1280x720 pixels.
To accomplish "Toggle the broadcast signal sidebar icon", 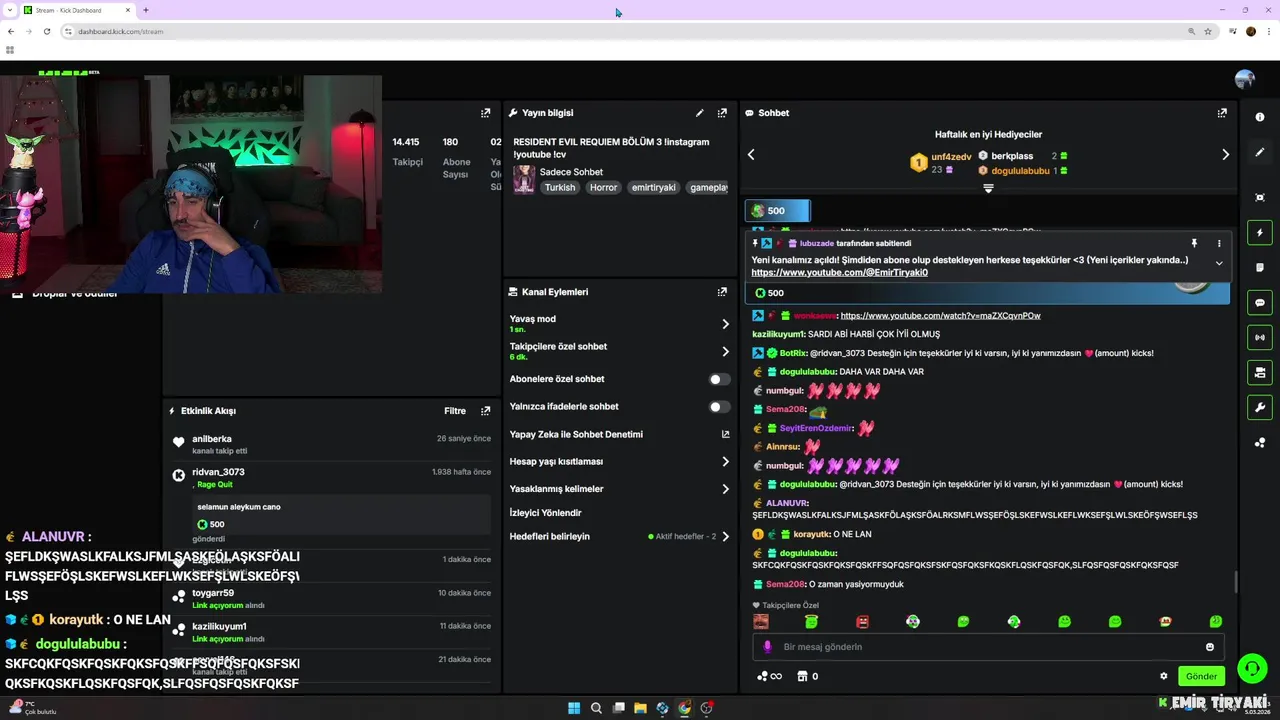I will (1260, 338).
